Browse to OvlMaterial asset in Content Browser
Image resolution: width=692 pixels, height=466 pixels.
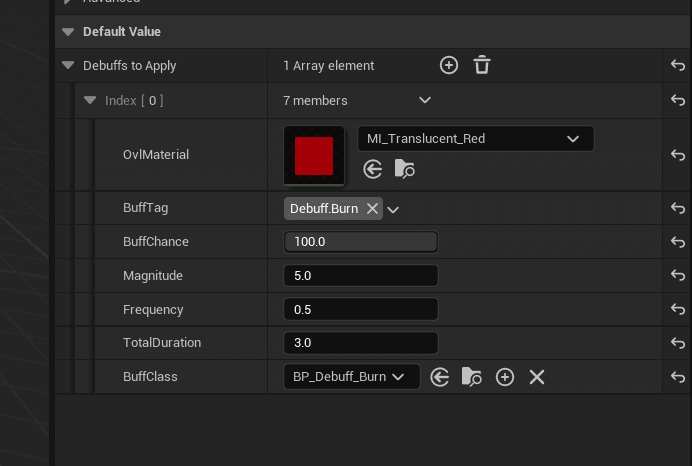click(x=405, y=169)
